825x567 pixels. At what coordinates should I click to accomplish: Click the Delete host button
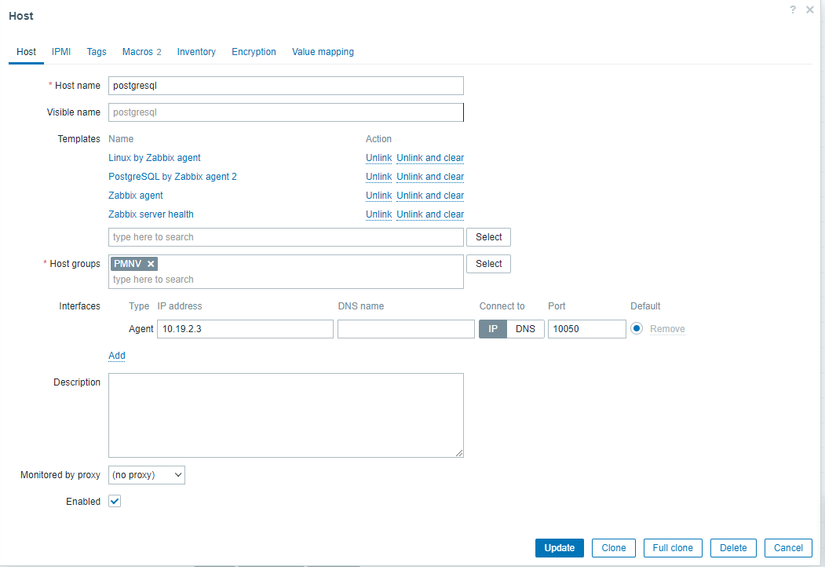click(733, 548)
